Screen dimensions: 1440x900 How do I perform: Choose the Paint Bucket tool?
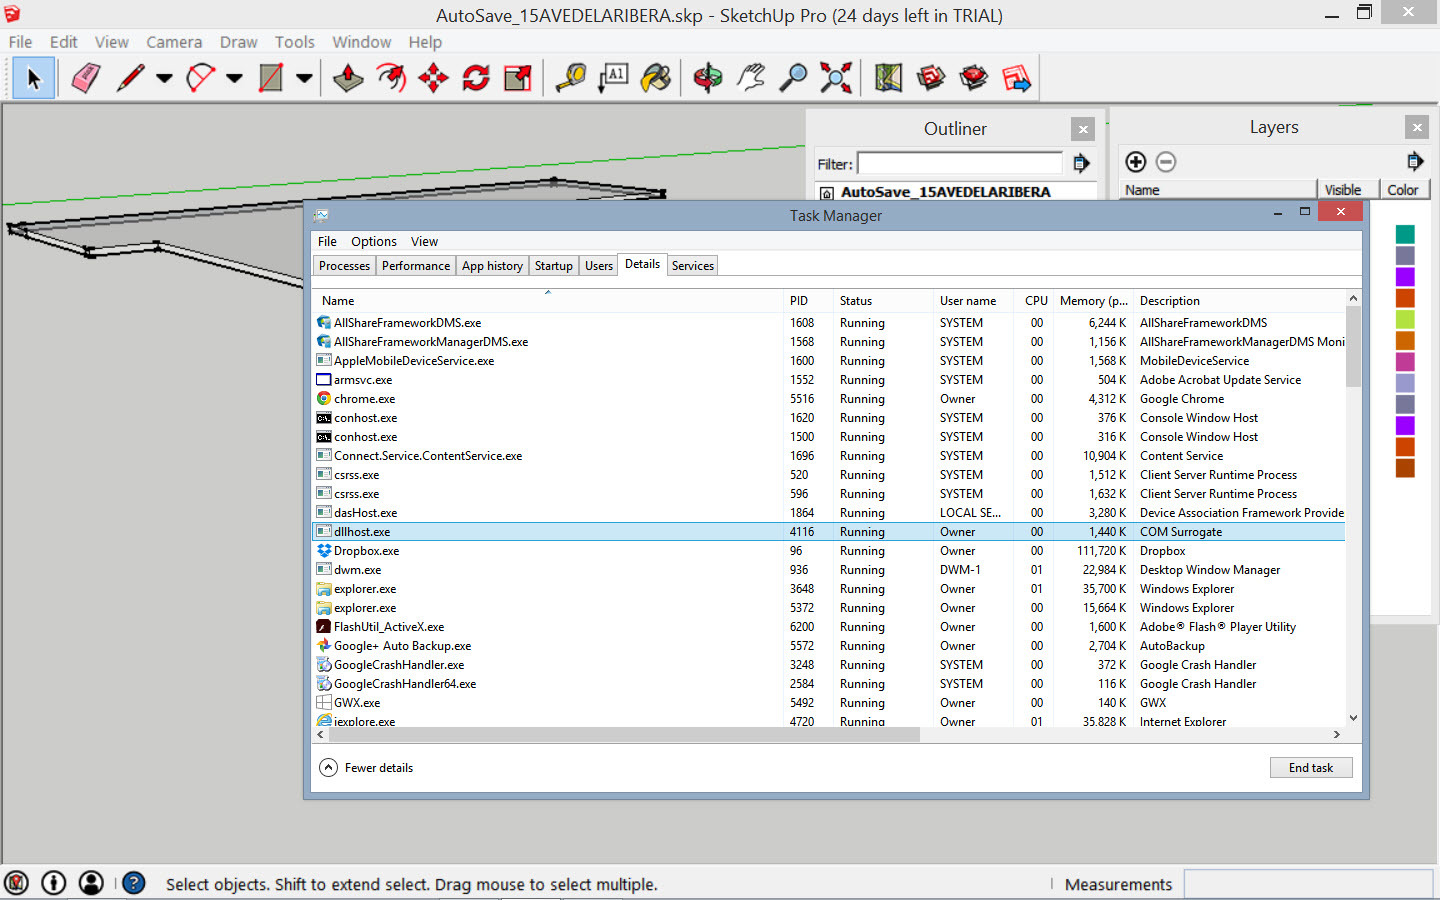click(656, 78)
